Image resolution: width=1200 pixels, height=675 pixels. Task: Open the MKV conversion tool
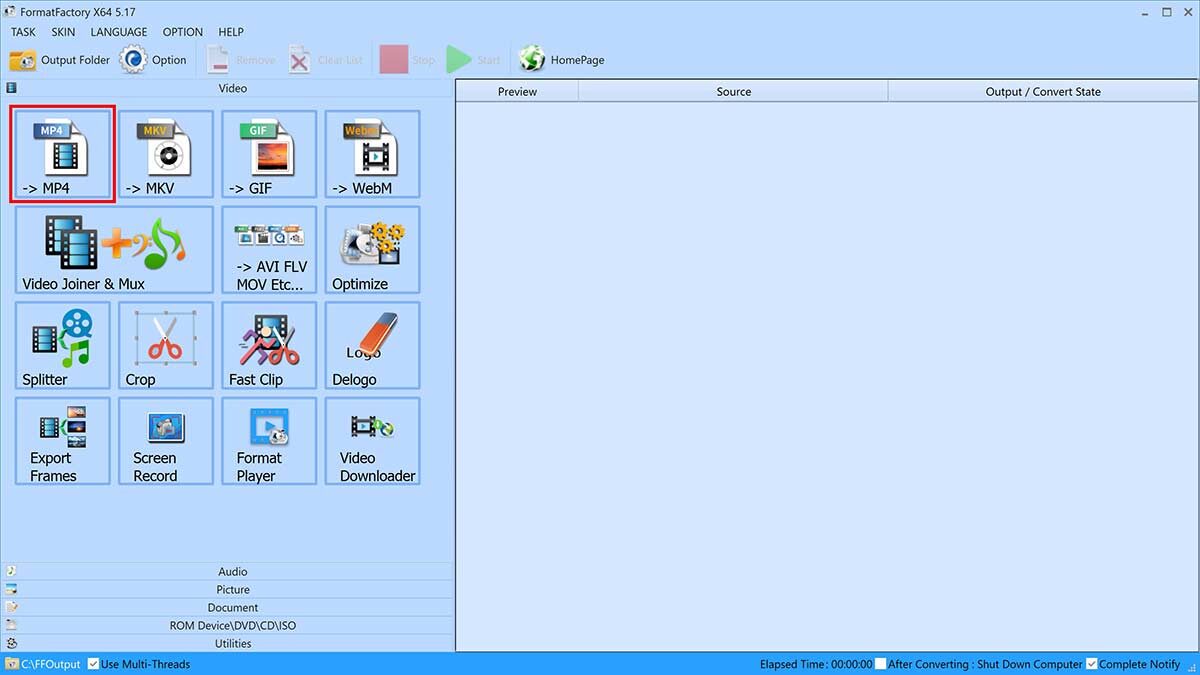[165, 153]
